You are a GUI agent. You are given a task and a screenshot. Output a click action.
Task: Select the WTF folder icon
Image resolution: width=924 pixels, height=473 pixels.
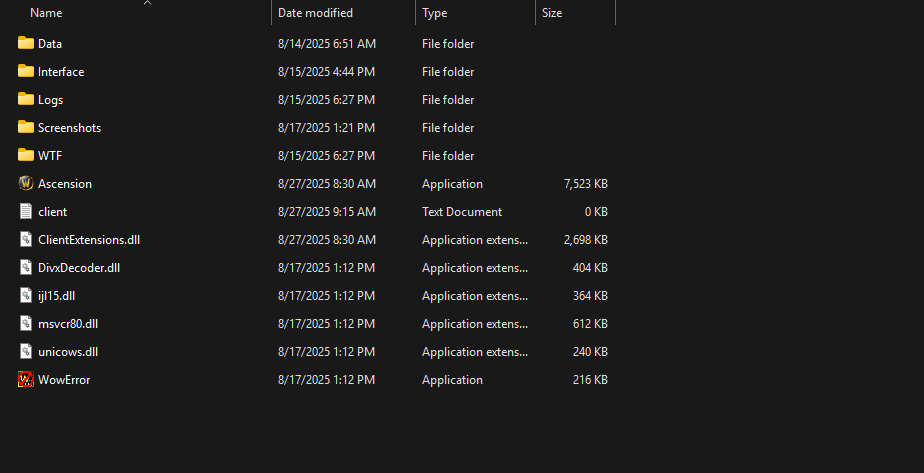(x=26, y=156)
